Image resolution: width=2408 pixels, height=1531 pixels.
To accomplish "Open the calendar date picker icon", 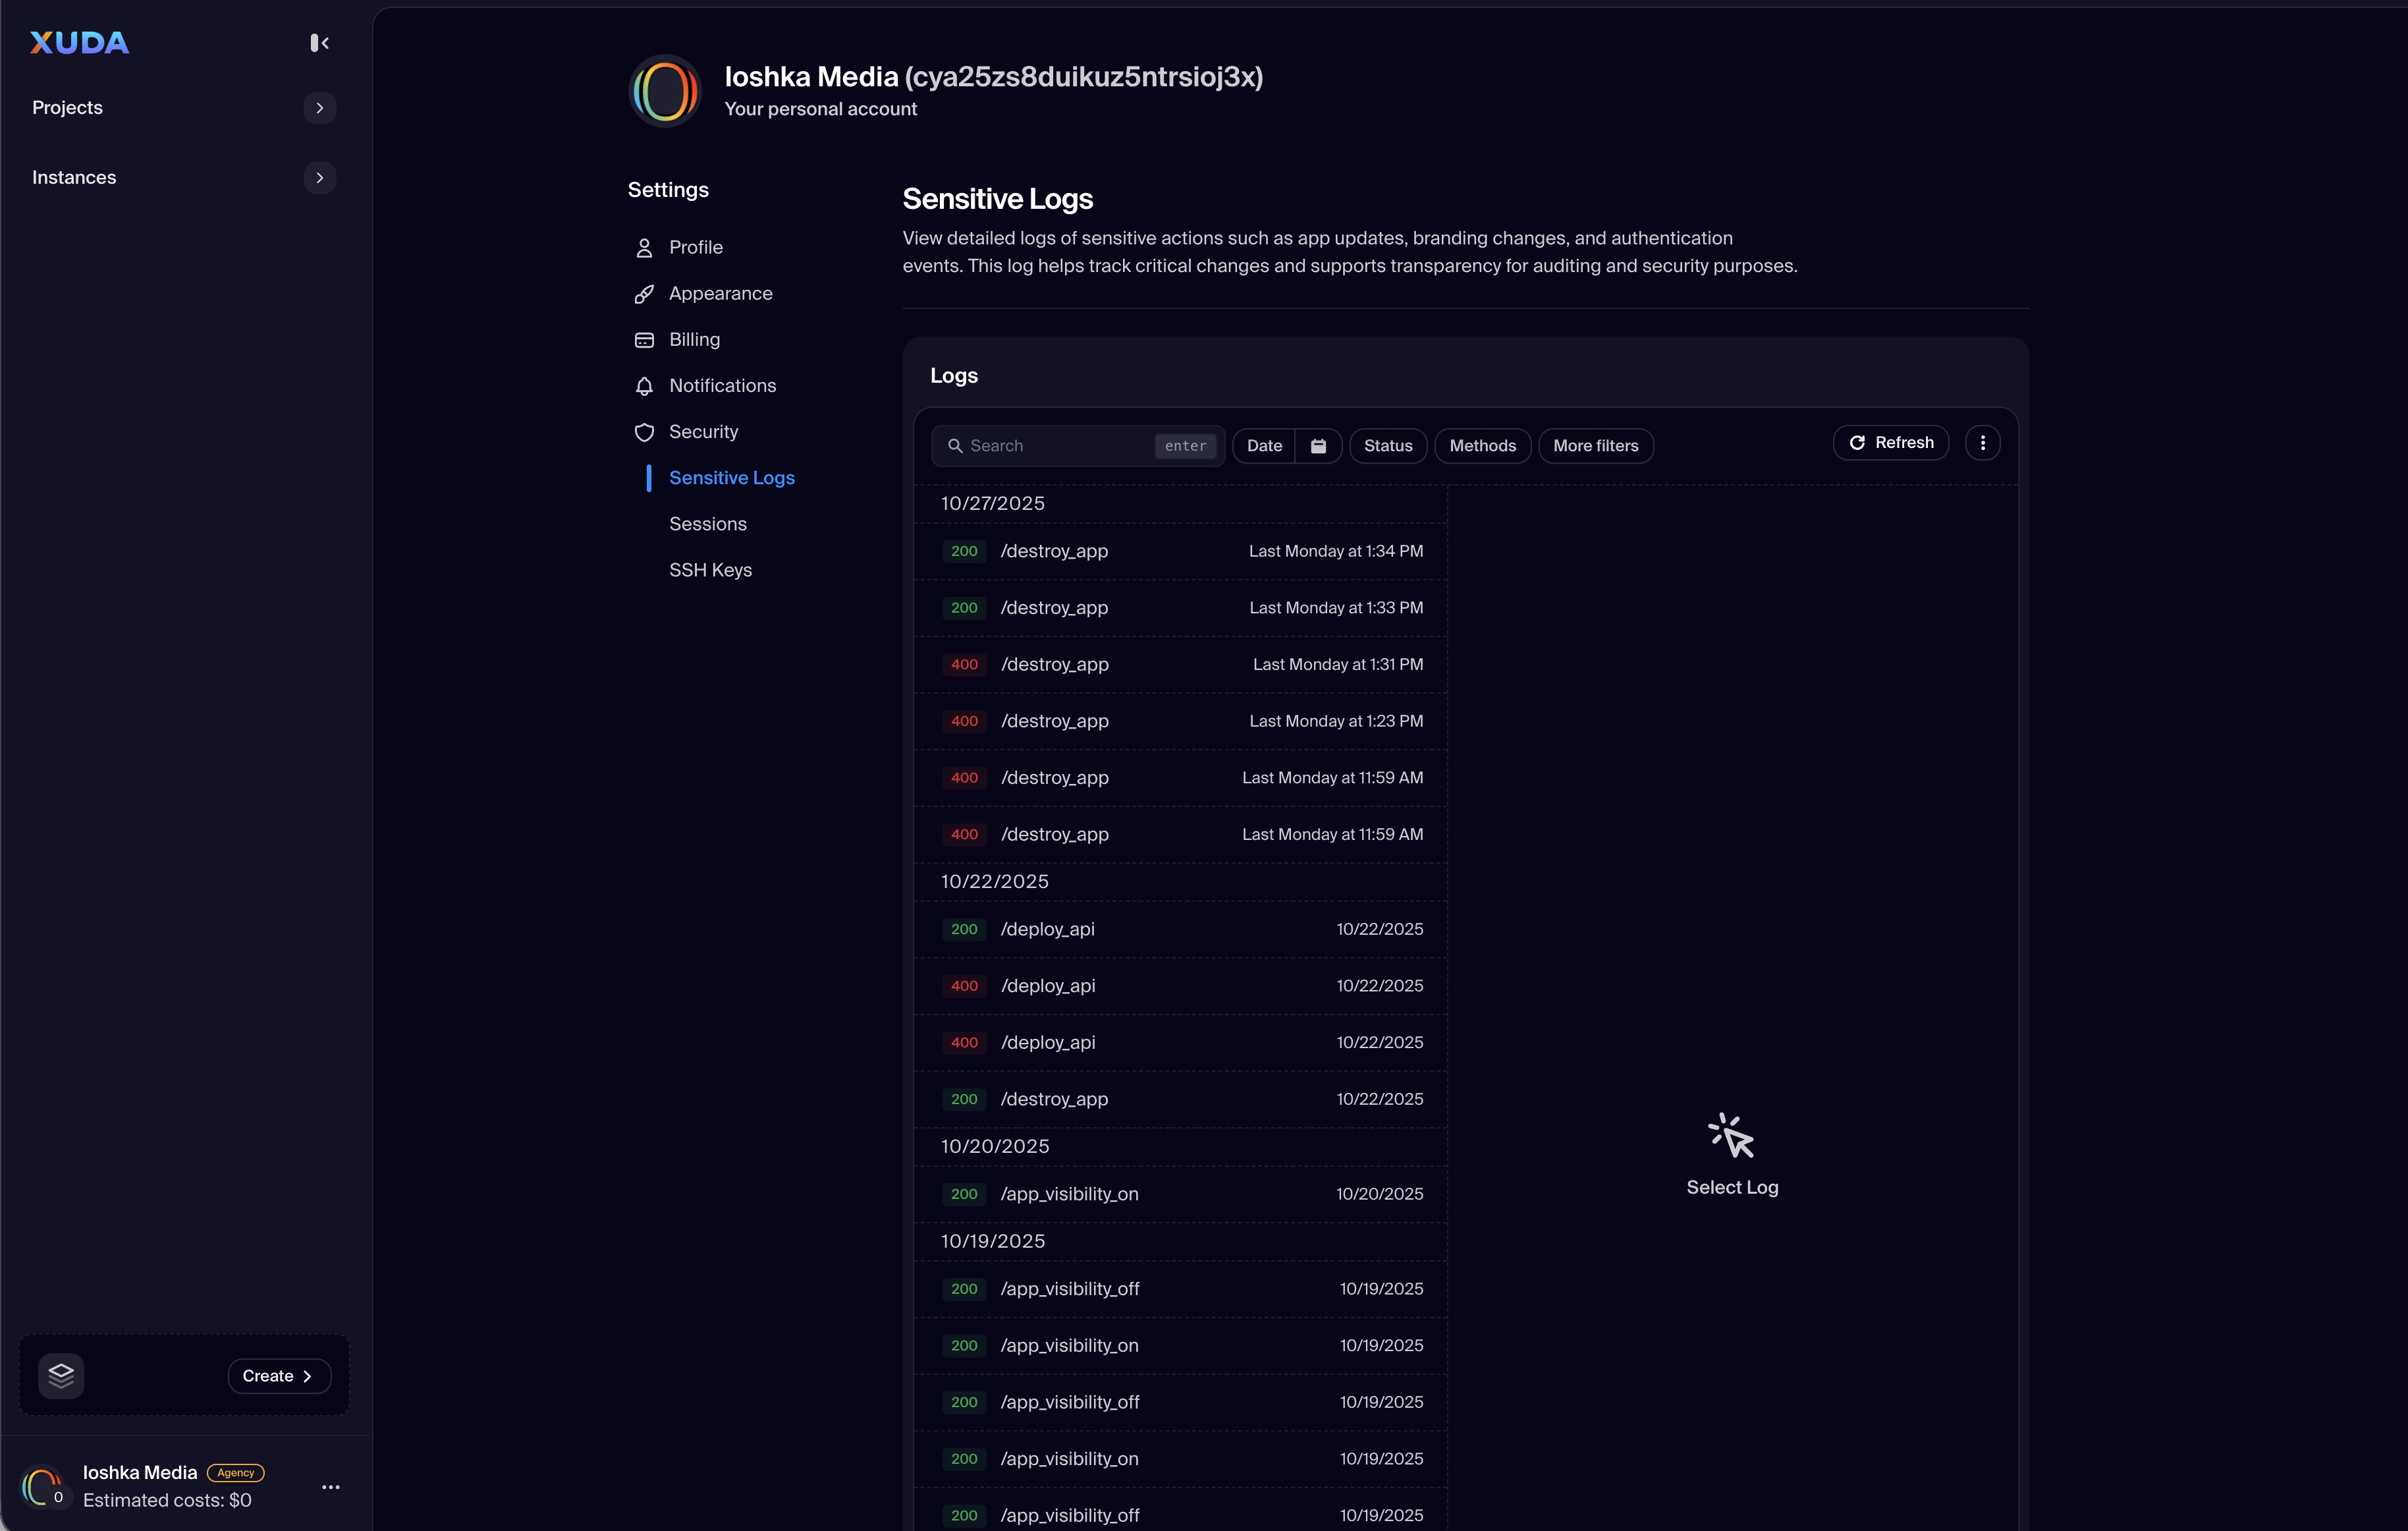I will [x=1318, y=446].
